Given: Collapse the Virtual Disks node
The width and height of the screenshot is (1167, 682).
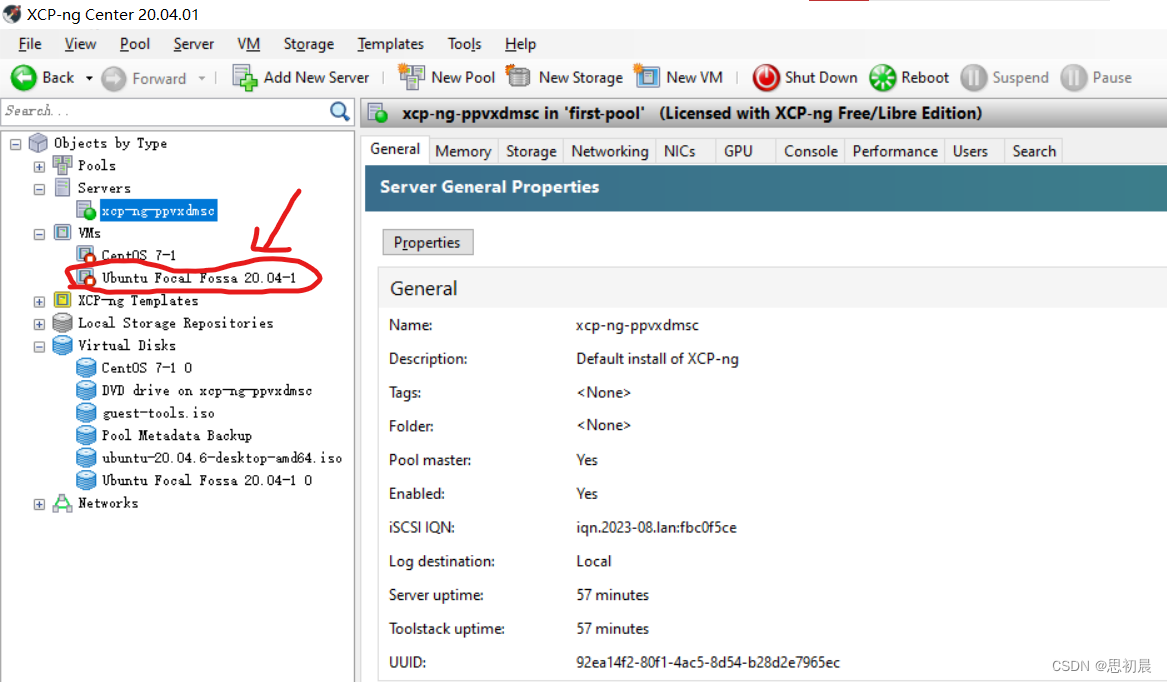Looking at the screenshot, I should tap(39, 347).
